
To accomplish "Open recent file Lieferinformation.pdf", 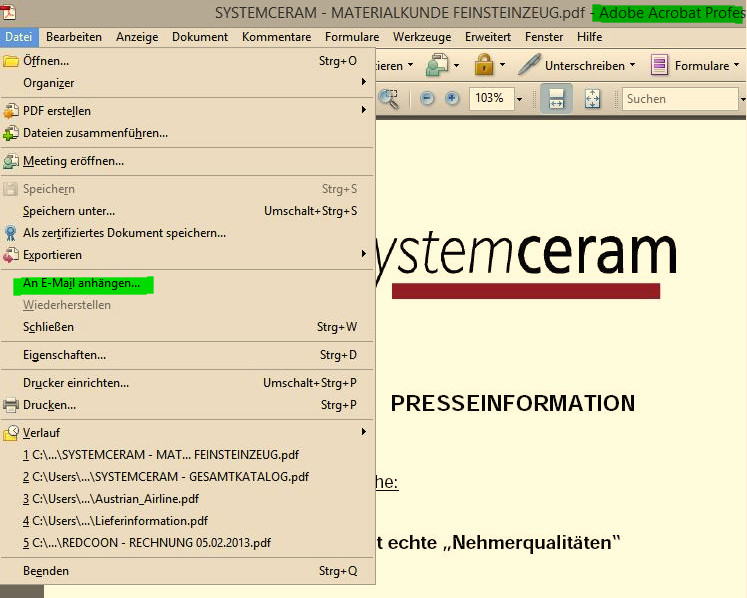I will [x=187, y=521].
